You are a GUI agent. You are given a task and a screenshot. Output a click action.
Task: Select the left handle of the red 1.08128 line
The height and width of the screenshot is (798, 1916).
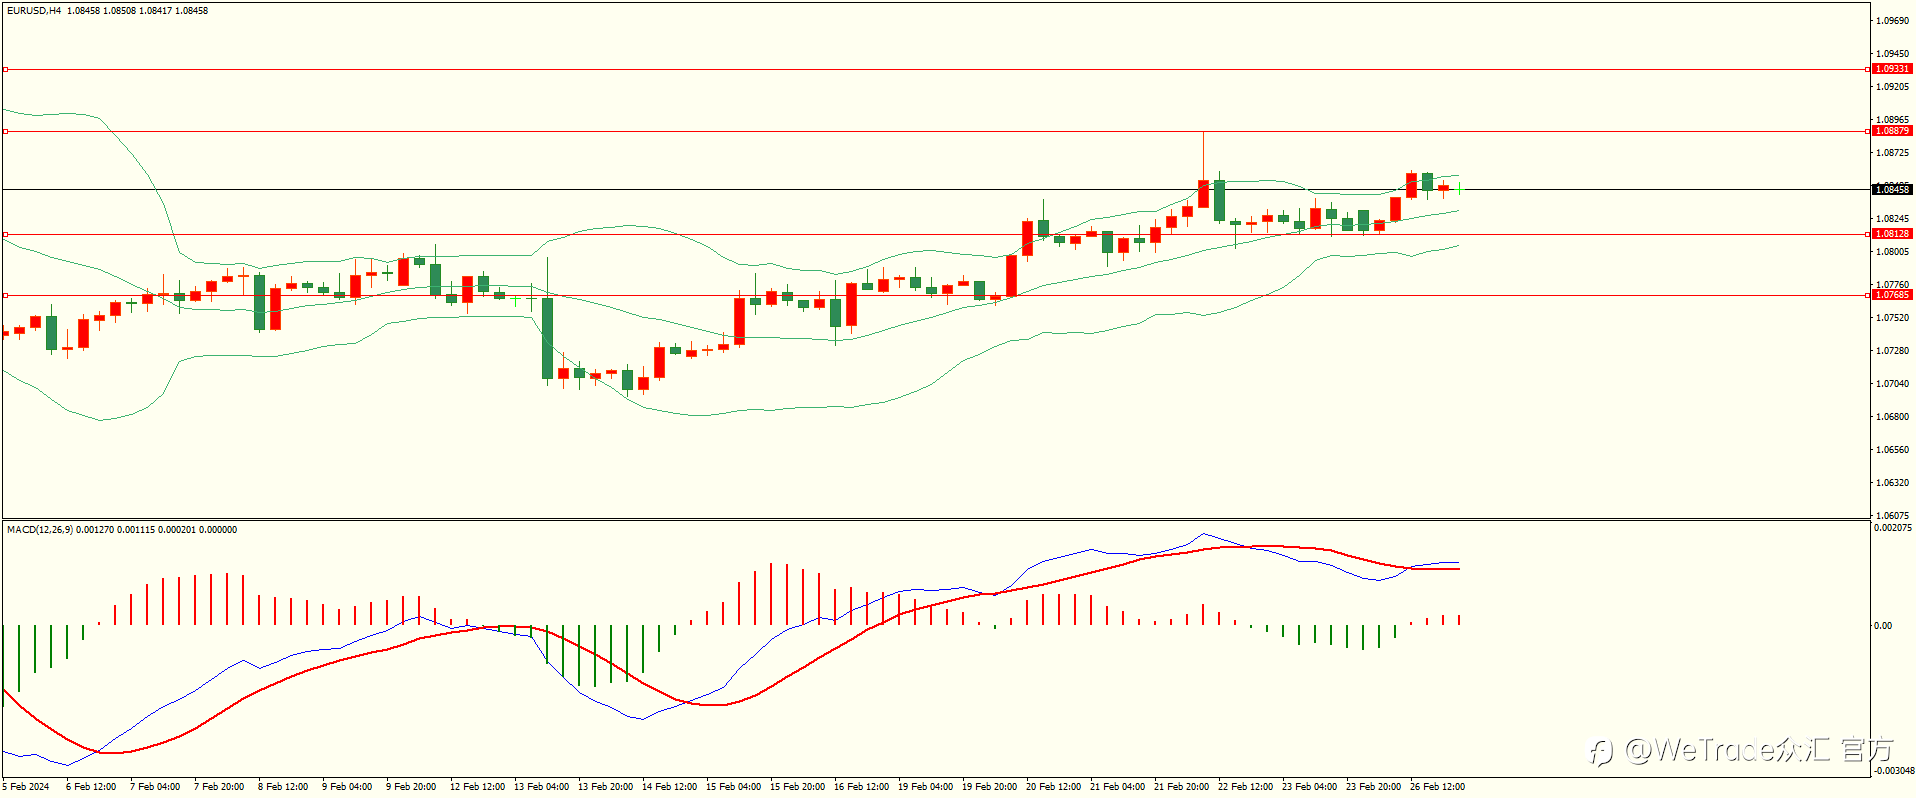5,234
